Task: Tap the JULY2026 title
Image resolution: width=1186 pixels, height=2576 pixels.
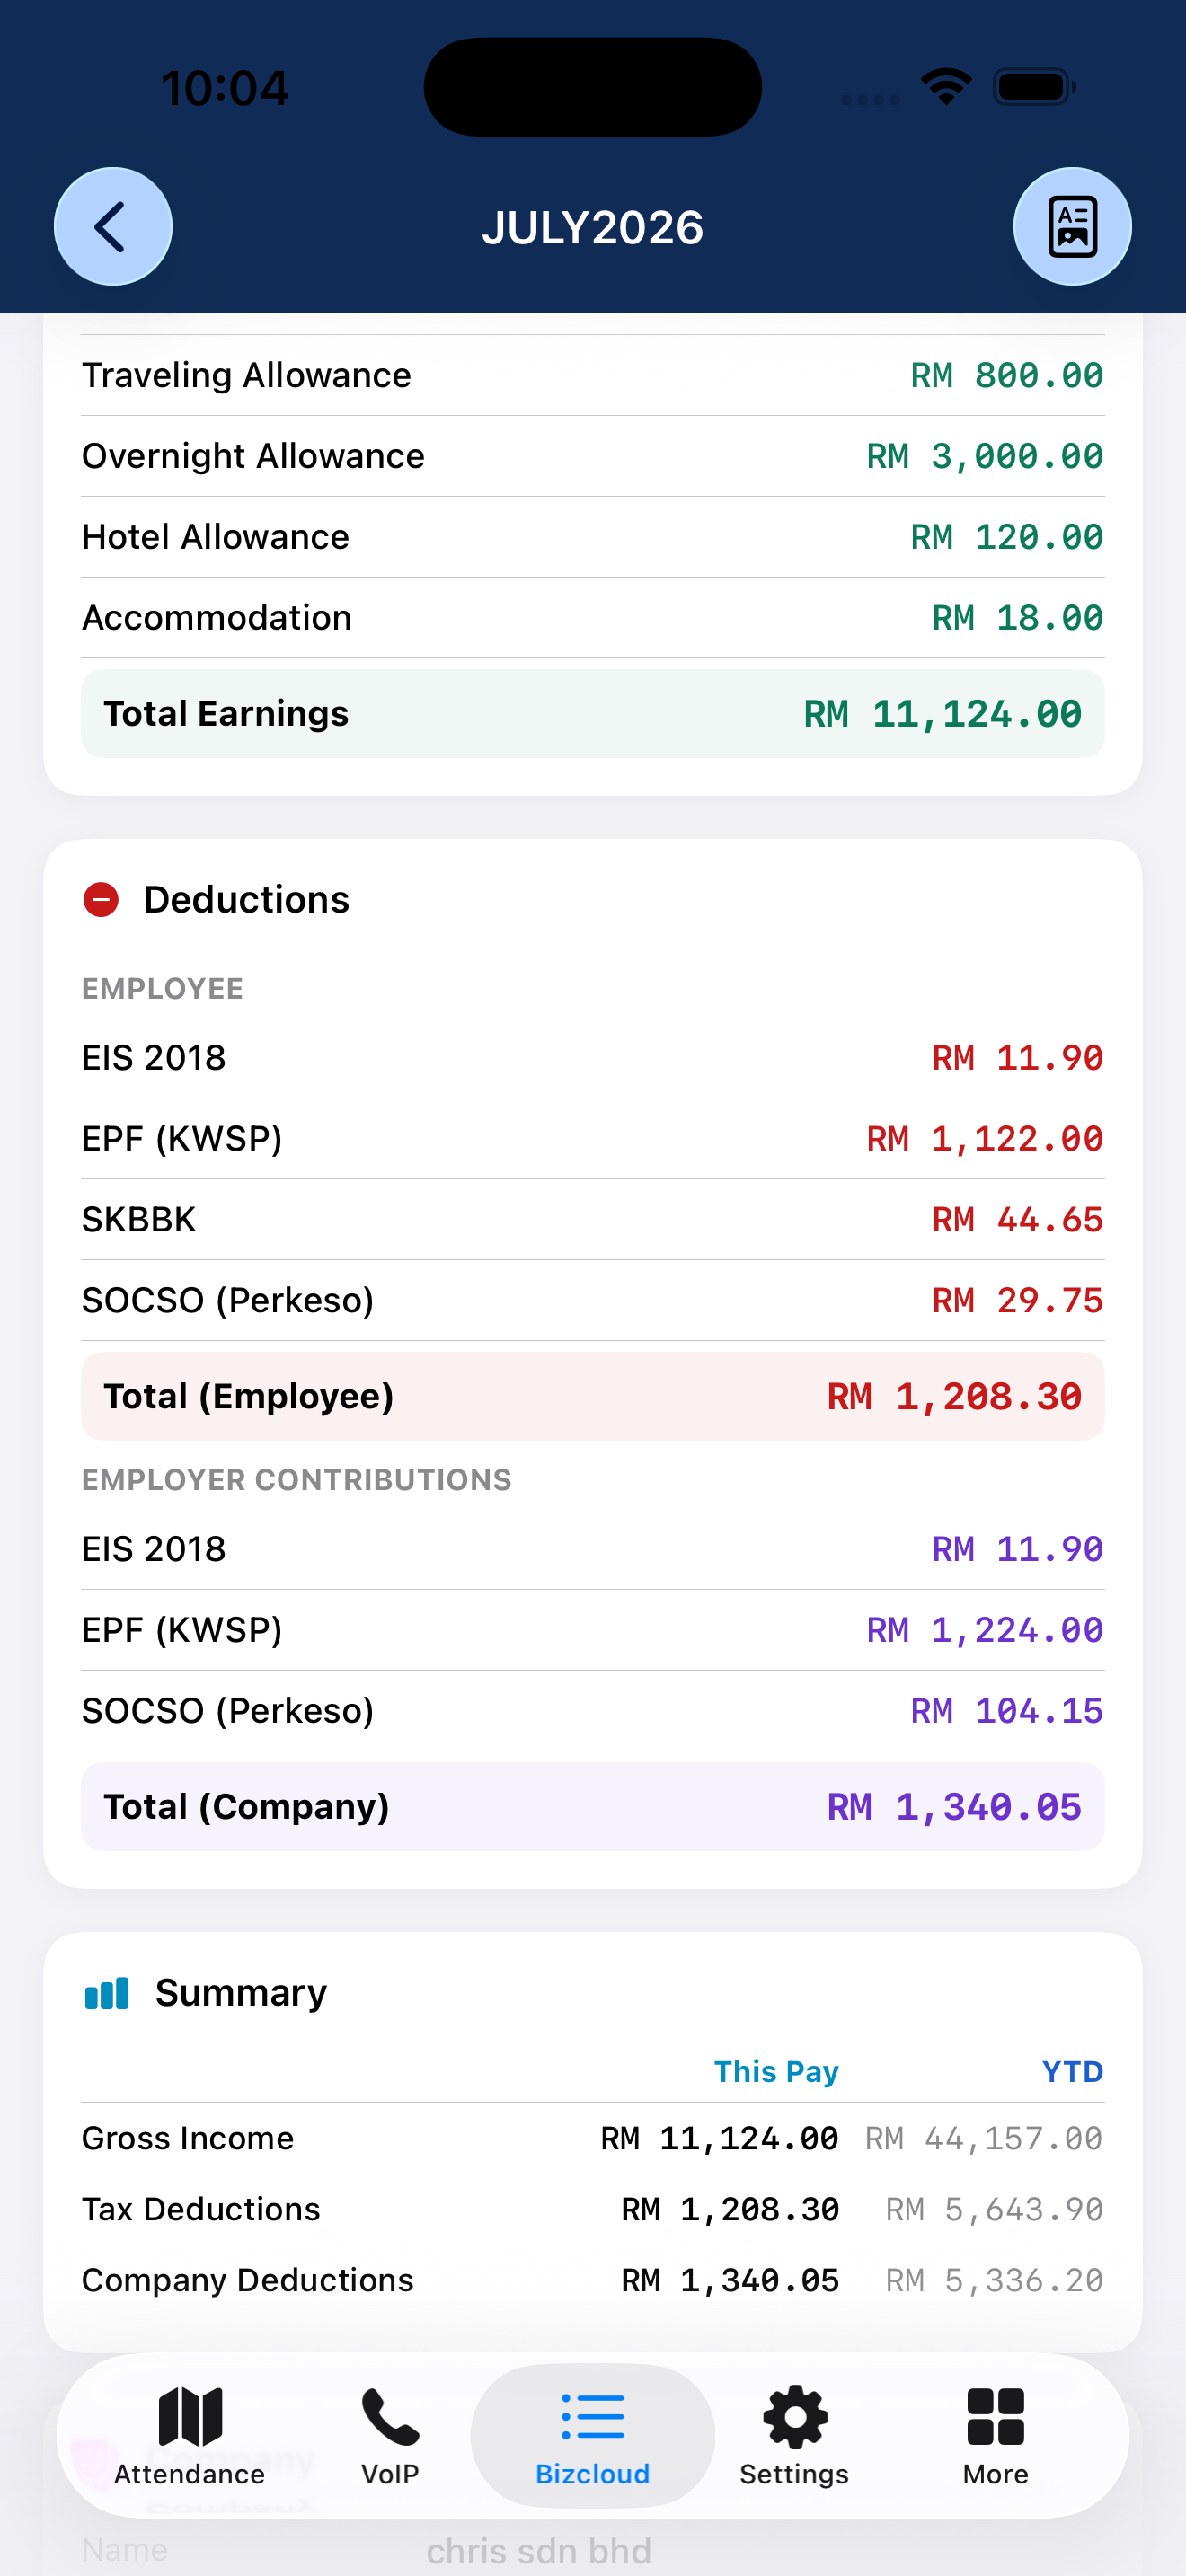Action: tap(593, 228)
